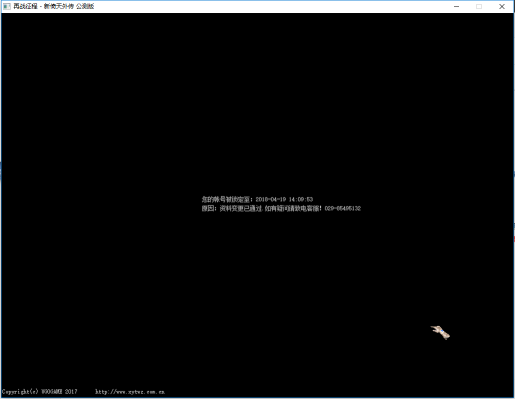
Task: Click the 公测版 label in title bar
Action: coord(85,6)
